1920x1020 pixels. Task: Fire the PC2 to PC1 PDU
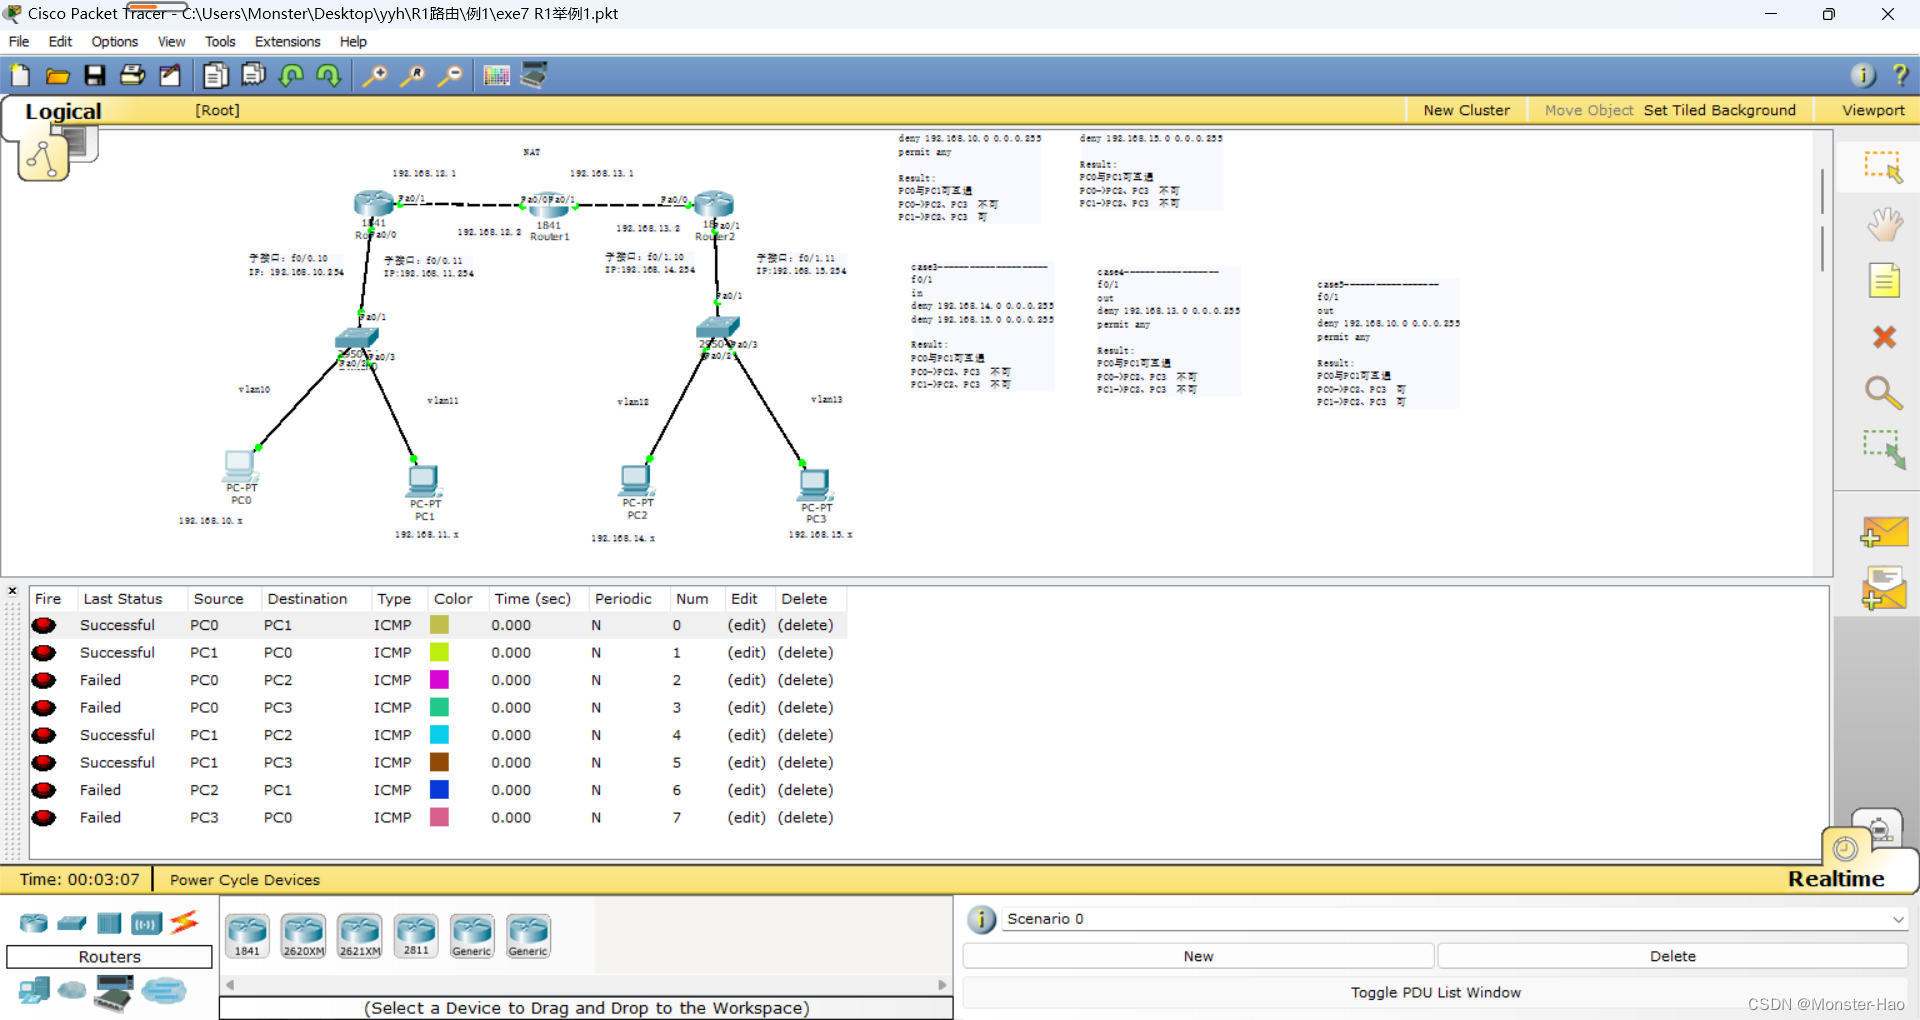point(43,791)
